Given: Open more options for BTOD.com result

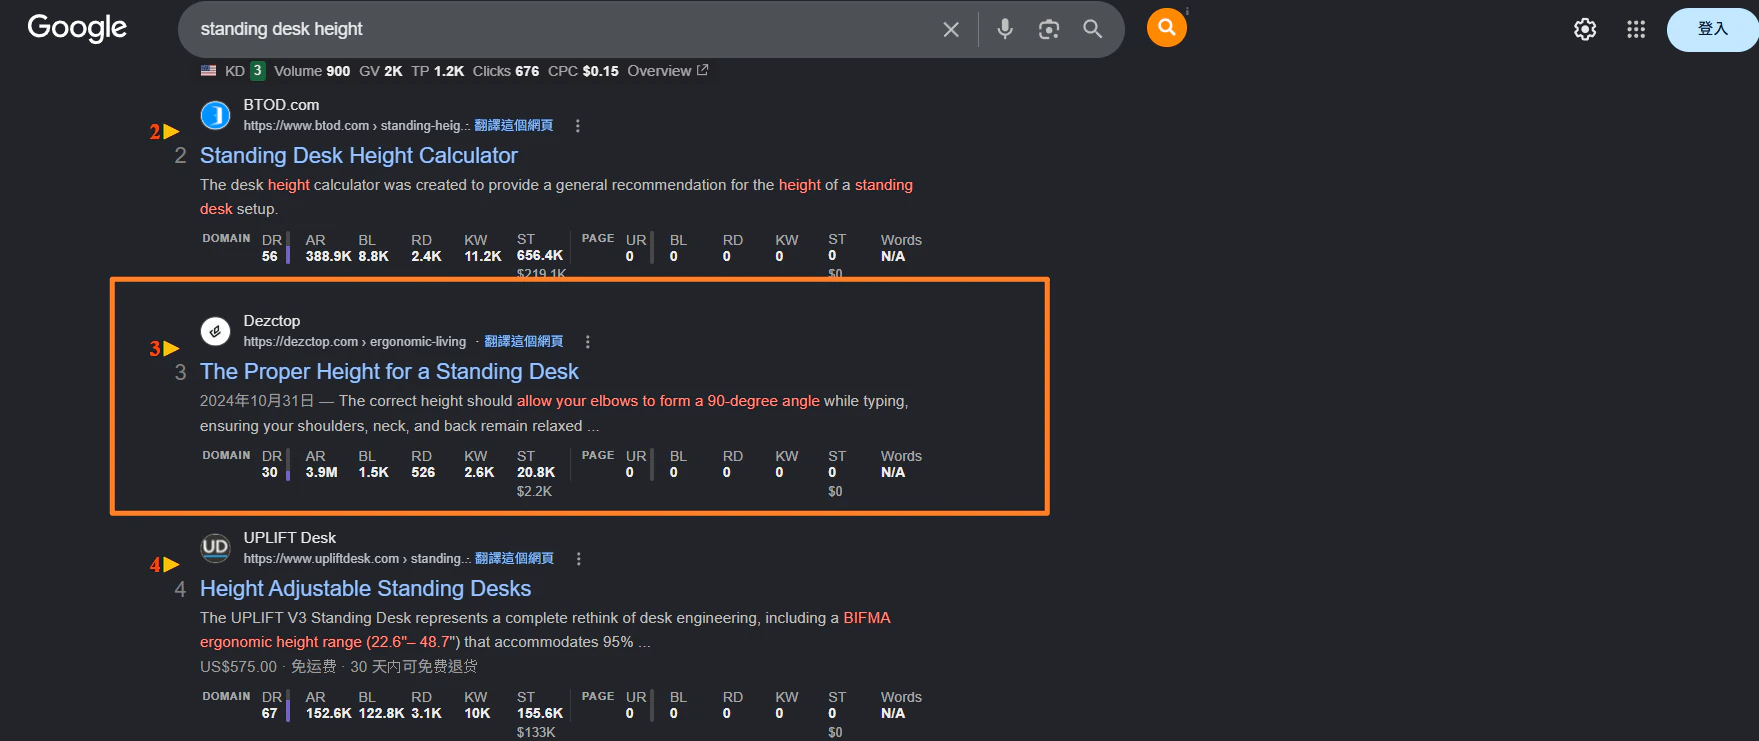Looking at the screenshot, I should 578,126.
